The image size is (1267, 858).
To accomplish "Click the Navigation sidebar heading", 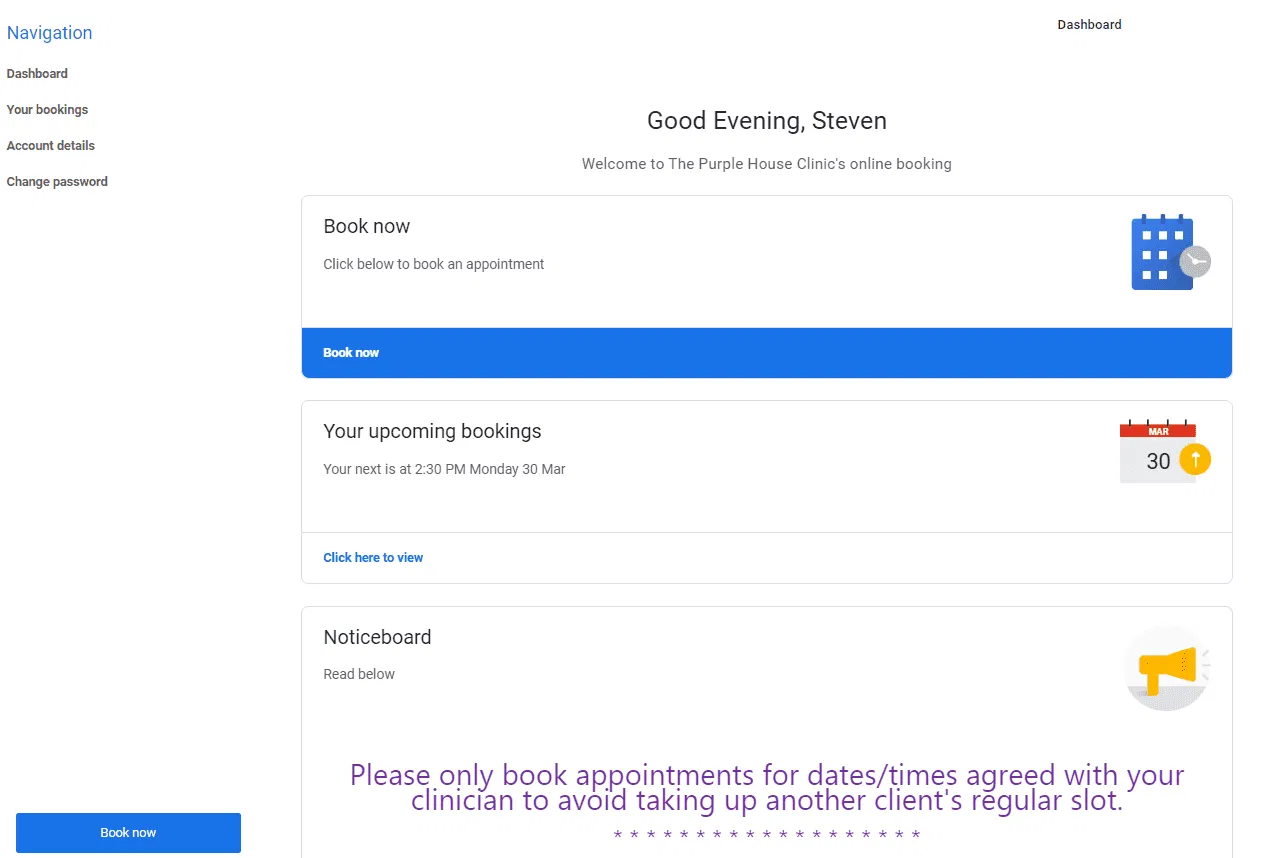I will [x=49, y=33].
